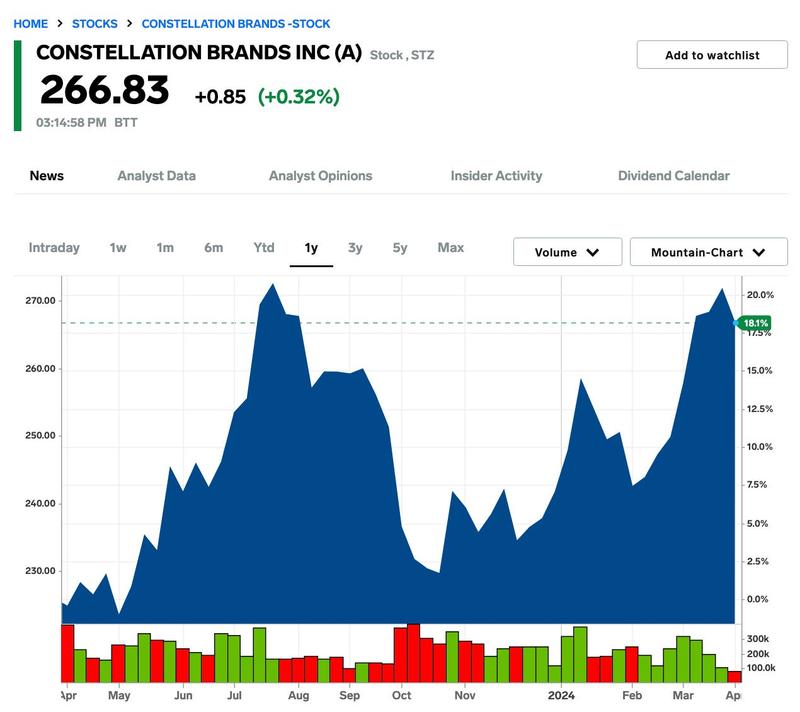Click the CONSTELLATION BRANDS INC (A) heading
800x712 pixels.
(x=199, y=53)
